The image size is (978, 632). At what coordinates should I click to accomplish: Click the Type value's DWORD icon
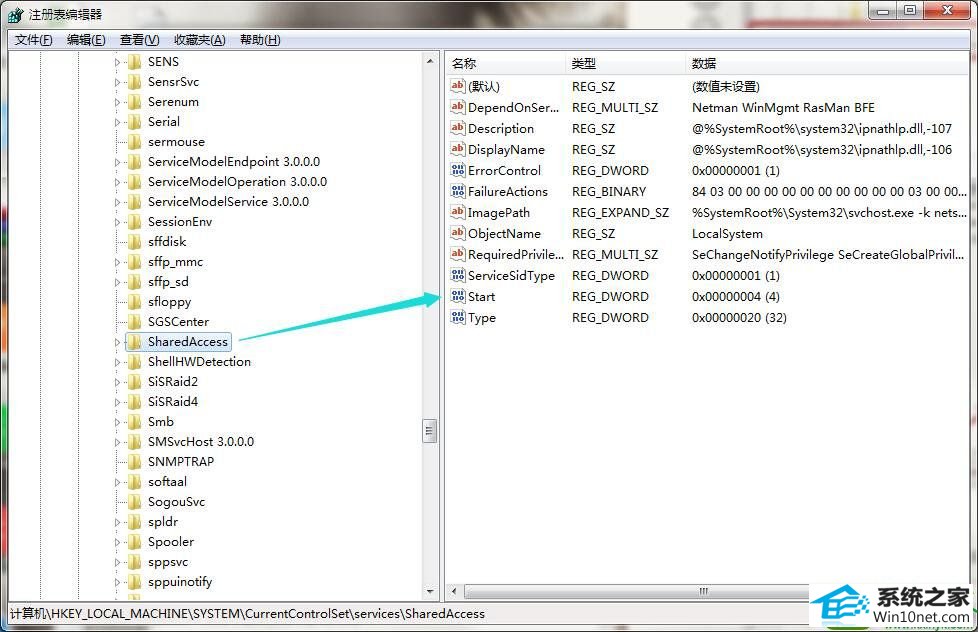458,317
